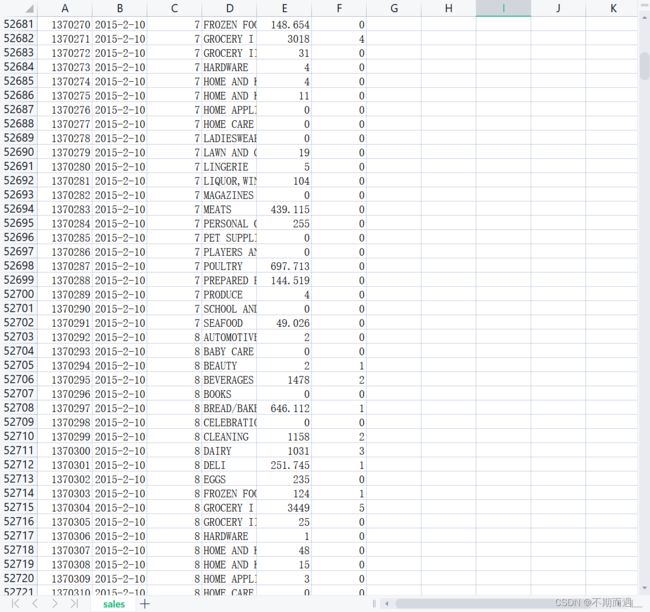
Task: Click the SEAFOOD cell
Action: coord(229,323)
